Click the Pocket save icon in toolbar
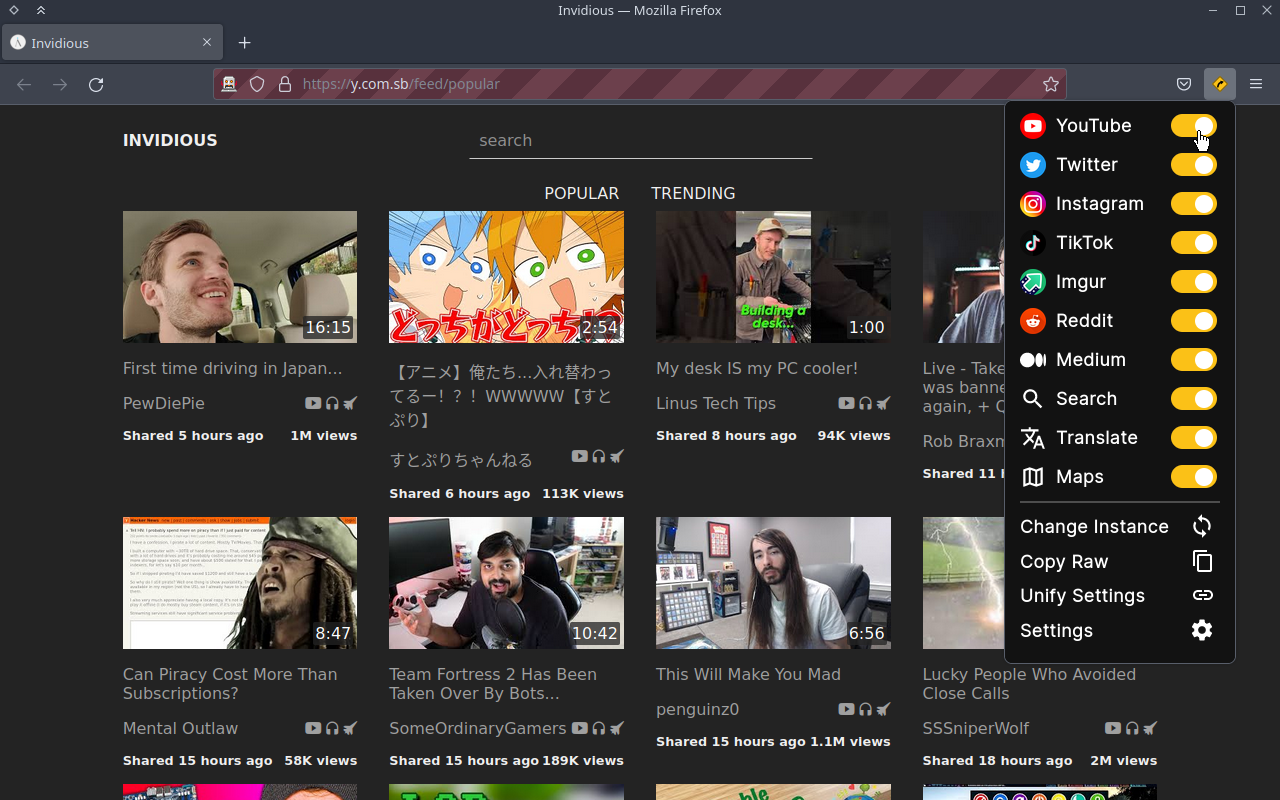This screenshot has width=1280, height=800. (x=1183, y=84)
